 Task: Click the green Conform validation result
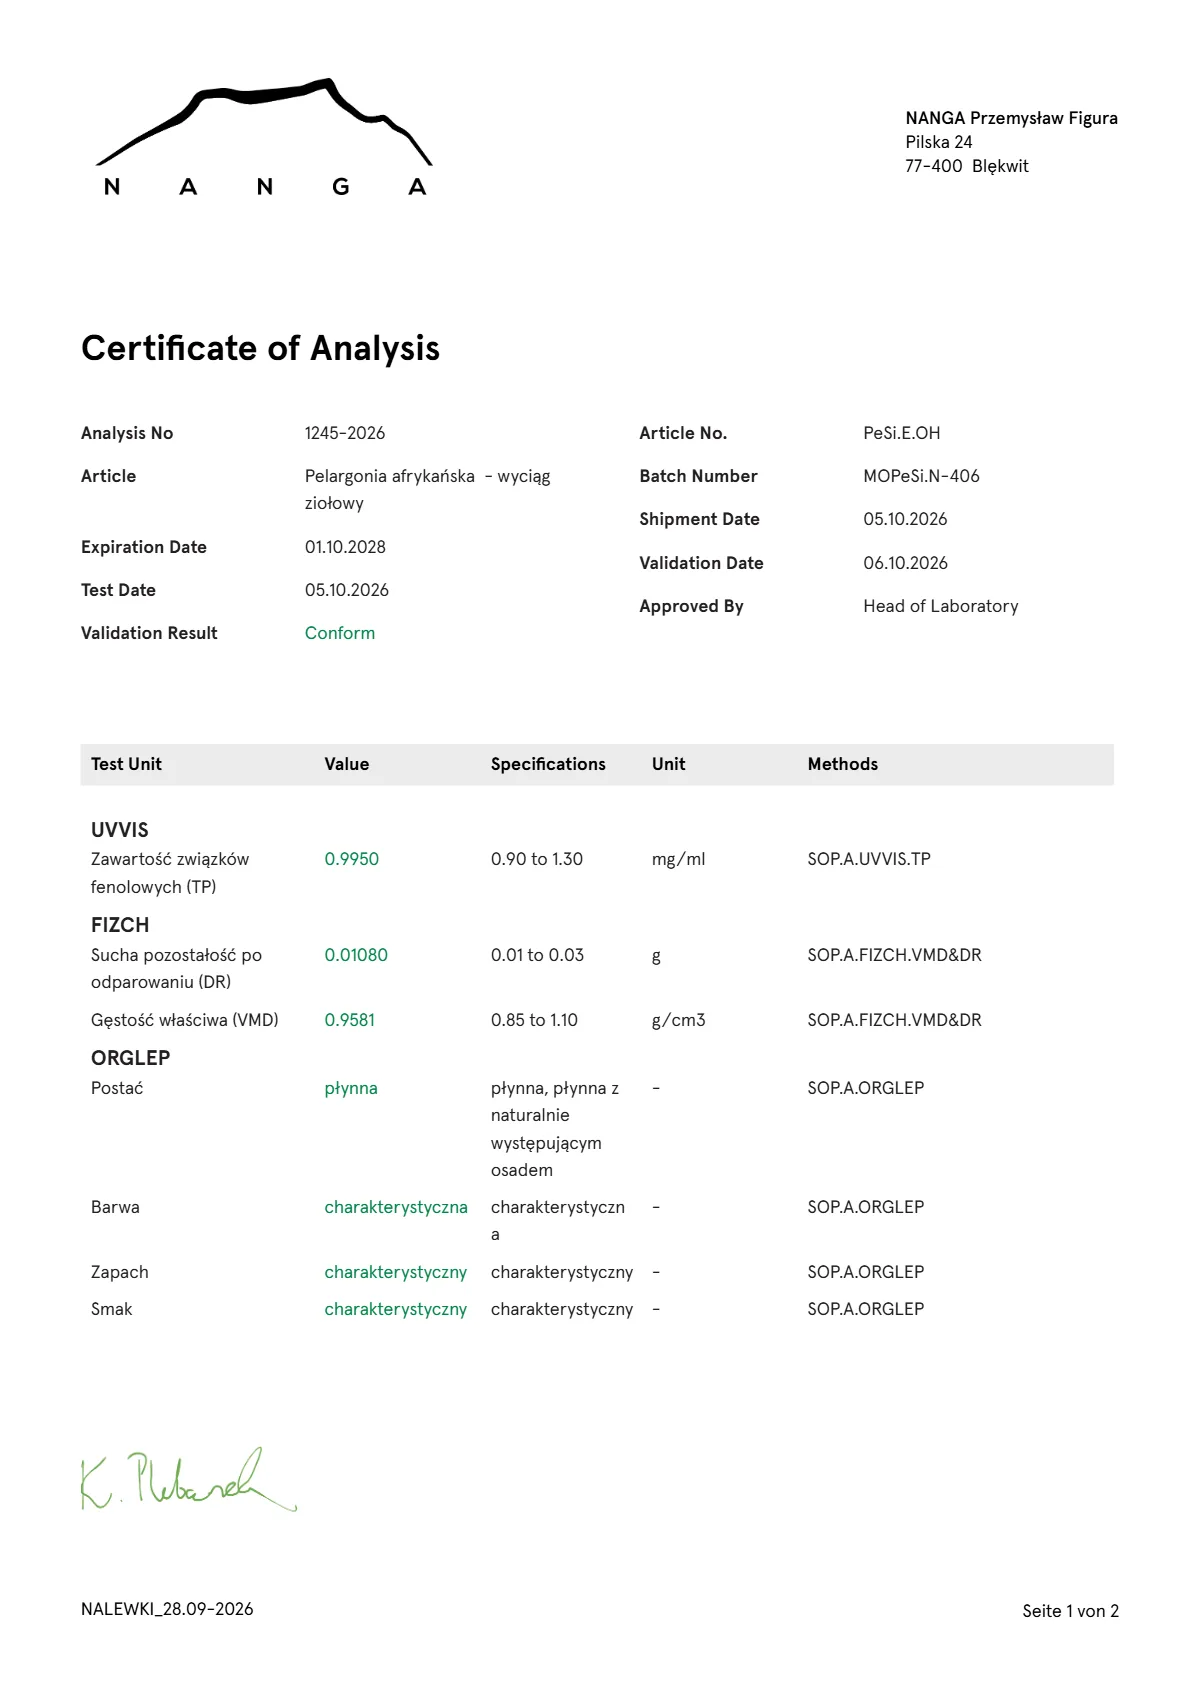tap(340, 633)
